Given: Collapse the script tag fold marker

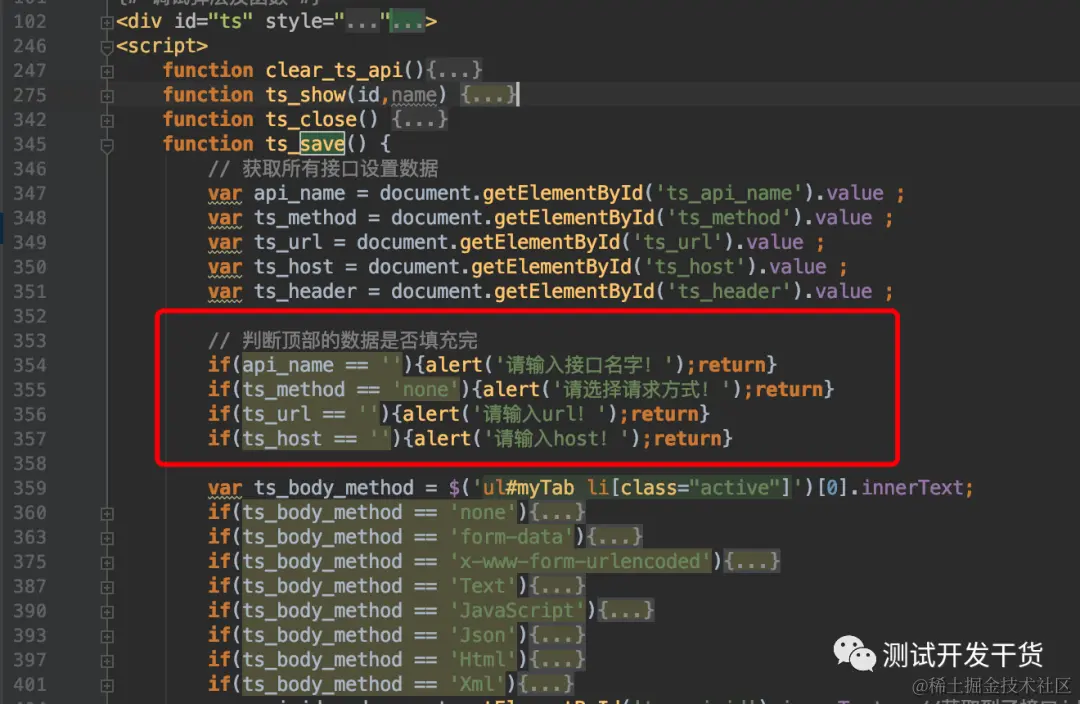Looking at the screenshot, I should (x=107, y=48).
